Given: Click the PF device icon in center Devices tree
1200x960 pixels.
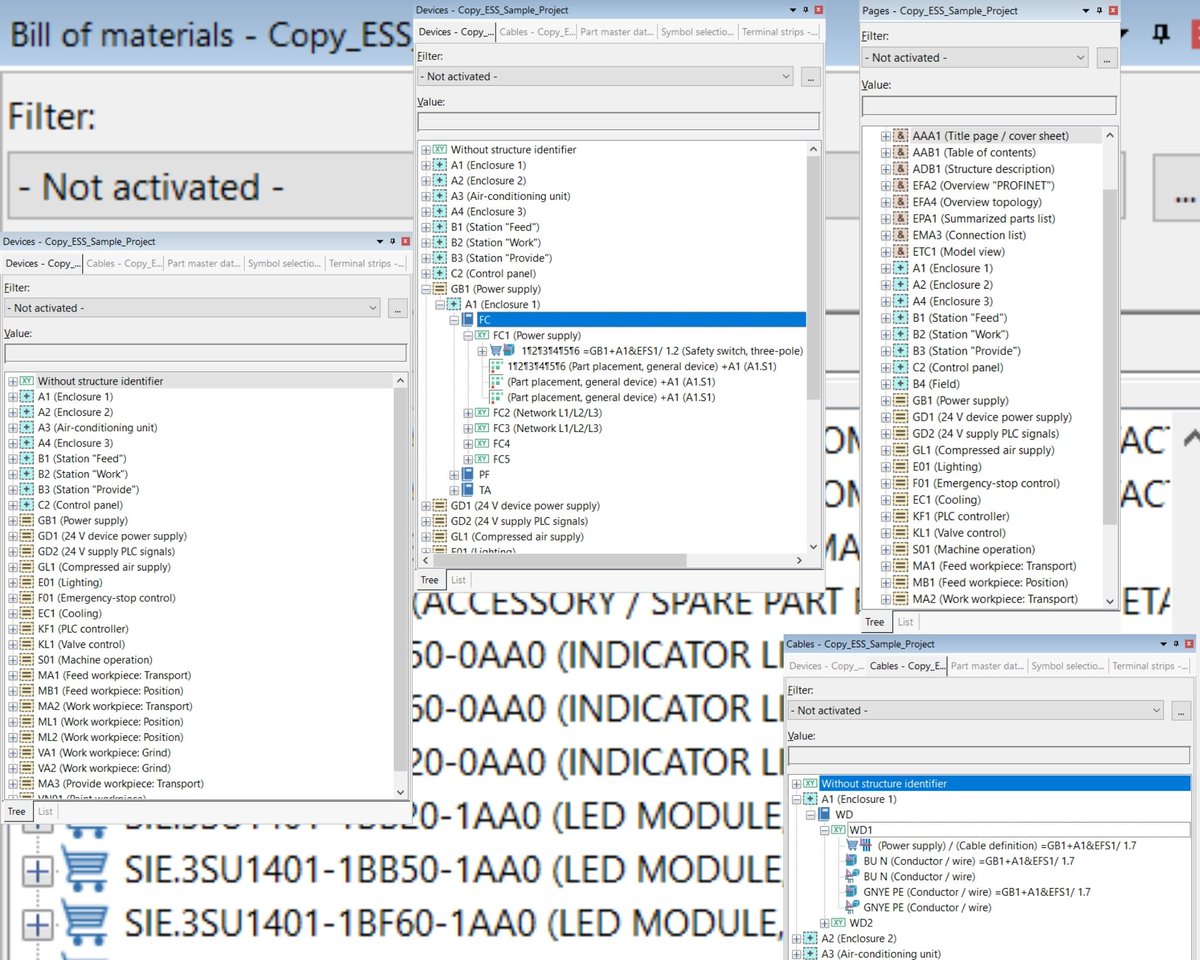Looking at the screenshot, I should pyautogui.click(x=469, y=475).
